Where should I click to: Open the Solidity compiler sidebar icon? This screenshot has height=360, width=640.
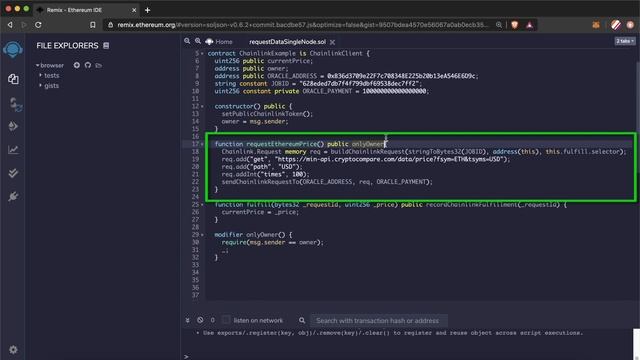tap(15, 104)
